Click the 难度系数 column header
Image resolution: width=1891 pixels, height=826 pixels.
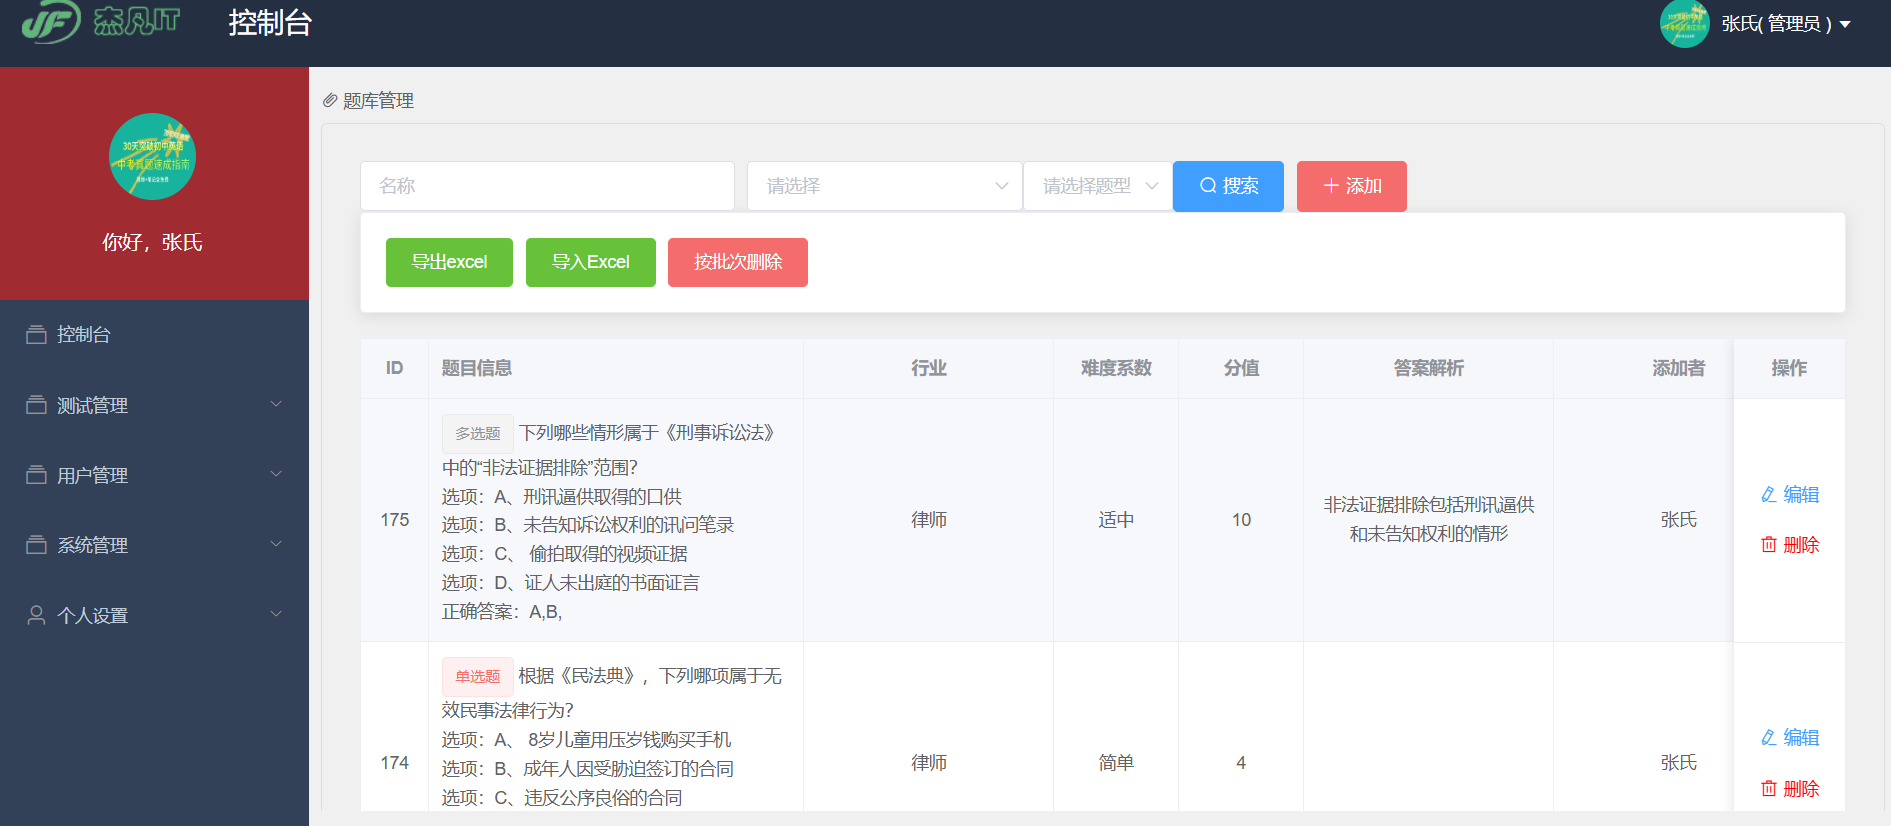1116,368
